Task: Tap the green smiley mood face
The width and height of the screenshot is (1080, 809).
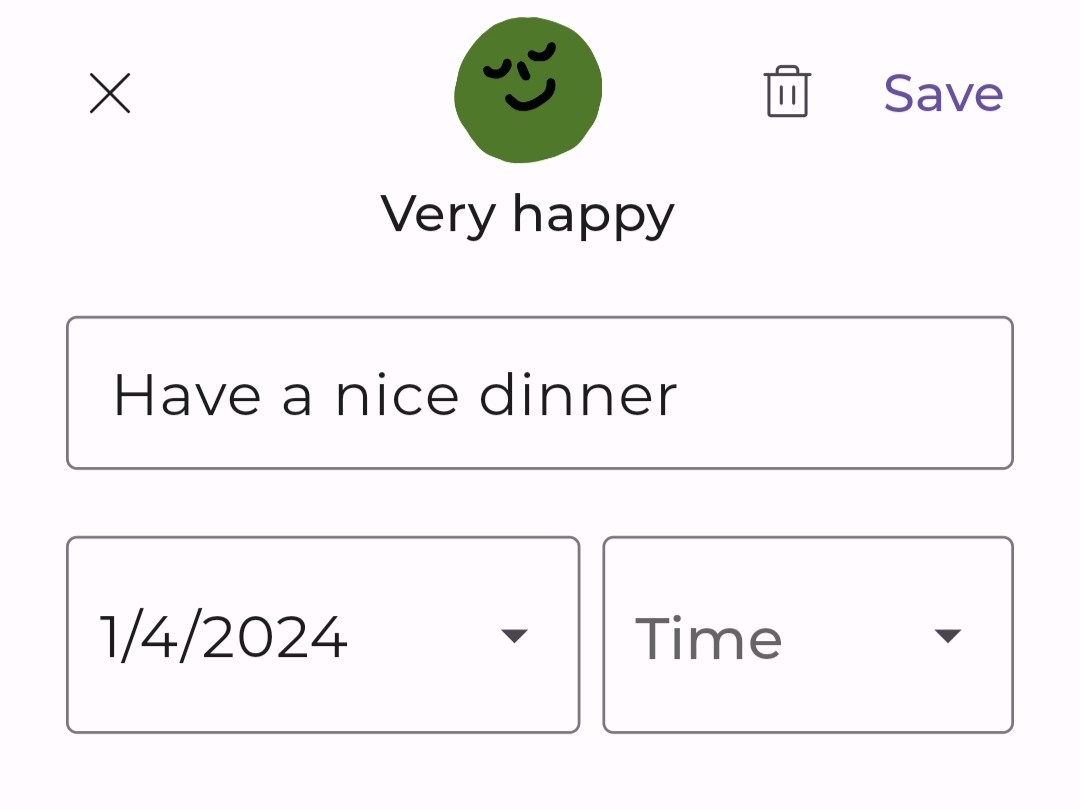Action: pos(528,90)
